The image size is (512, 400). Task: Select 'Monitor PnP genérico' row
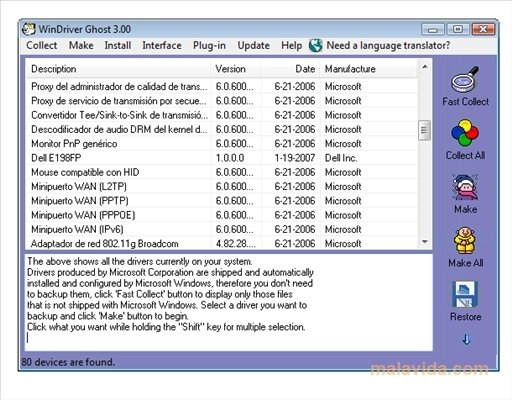click(222, 144)
